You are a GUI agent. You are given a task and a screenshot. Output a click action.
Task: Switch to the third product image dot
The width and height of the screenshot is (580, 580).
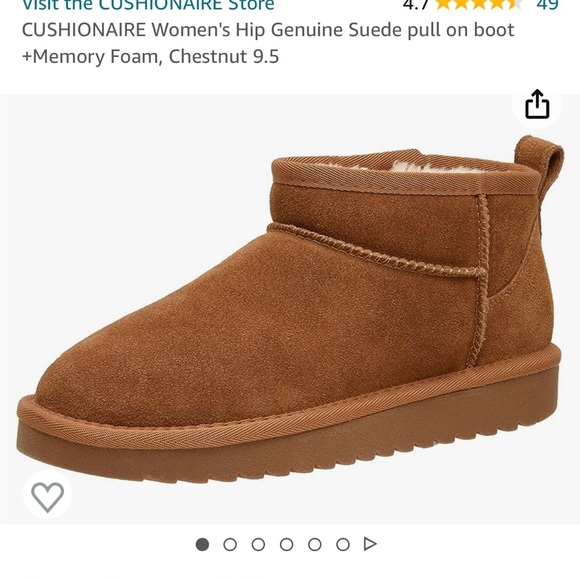coord(258,544)
